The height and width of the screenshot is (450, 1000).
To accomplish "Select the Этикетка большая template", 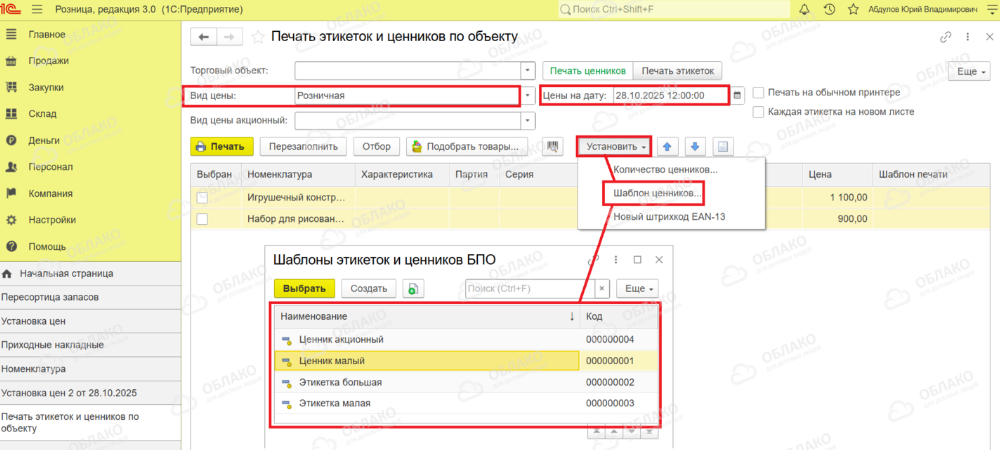I will 466,382.
